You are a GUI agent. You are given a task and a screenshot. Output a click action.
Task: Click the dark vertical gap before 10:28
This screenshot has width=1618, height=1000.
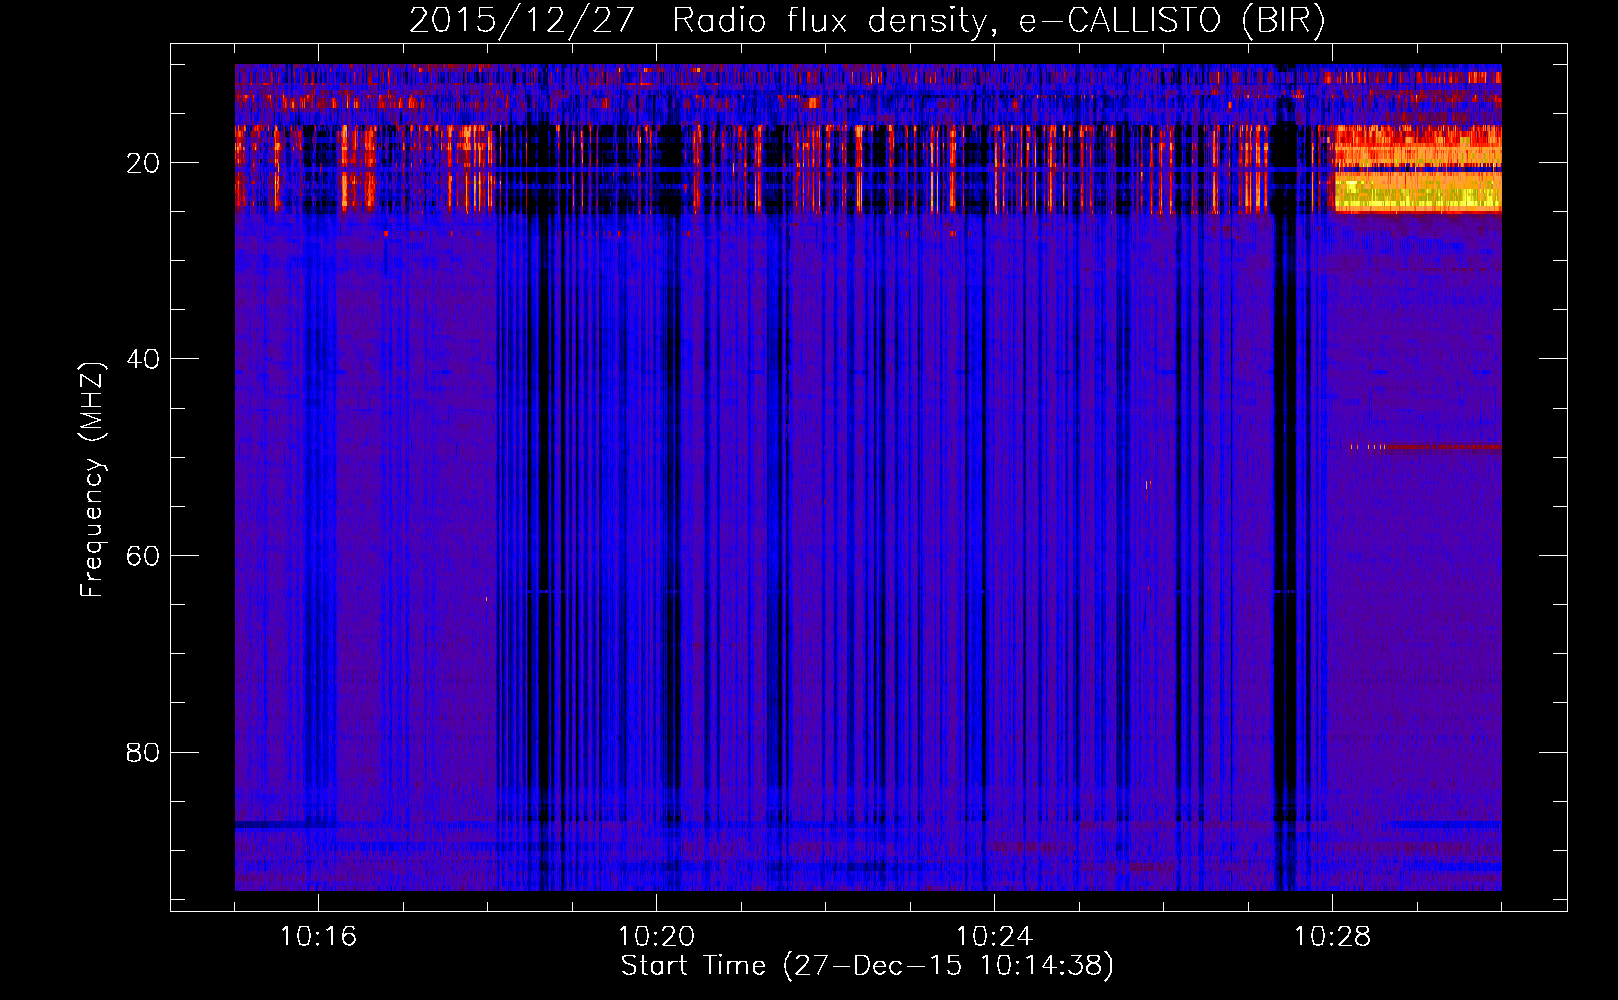pos(1285,478)
